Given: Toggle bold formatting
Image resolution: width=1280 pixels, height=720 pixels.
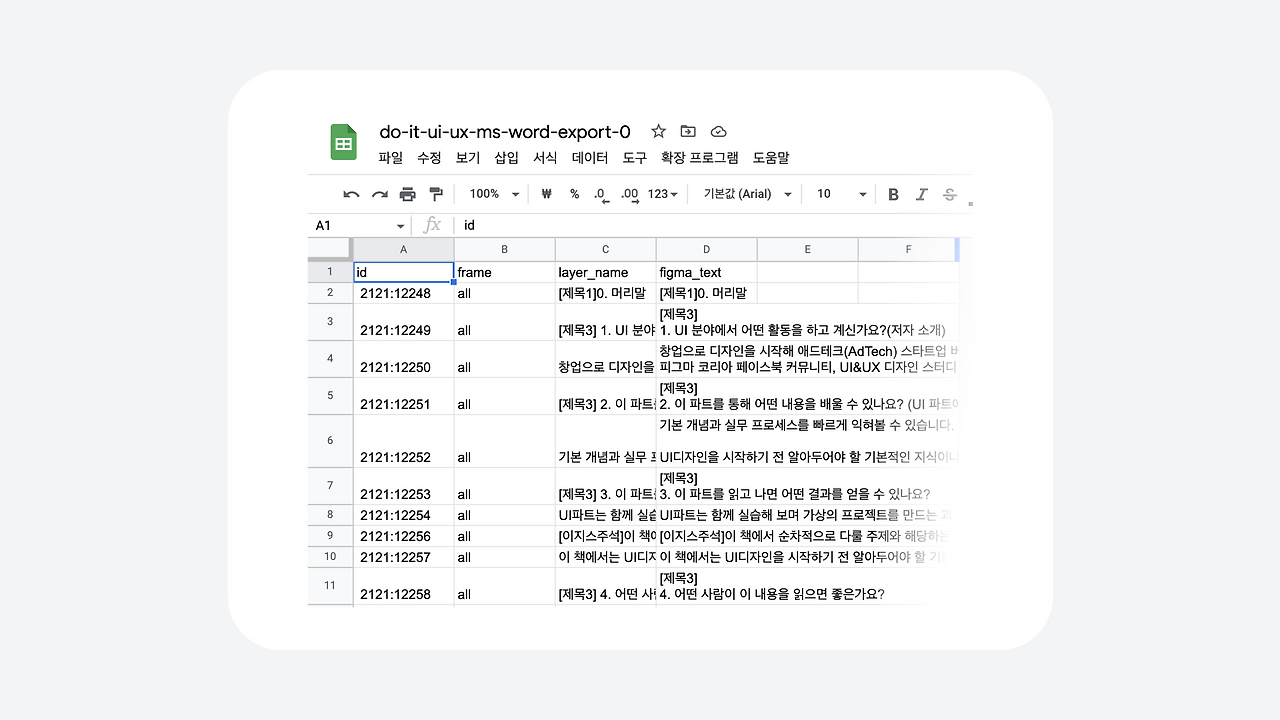Looking at the screenshot, I should point(894,194).
